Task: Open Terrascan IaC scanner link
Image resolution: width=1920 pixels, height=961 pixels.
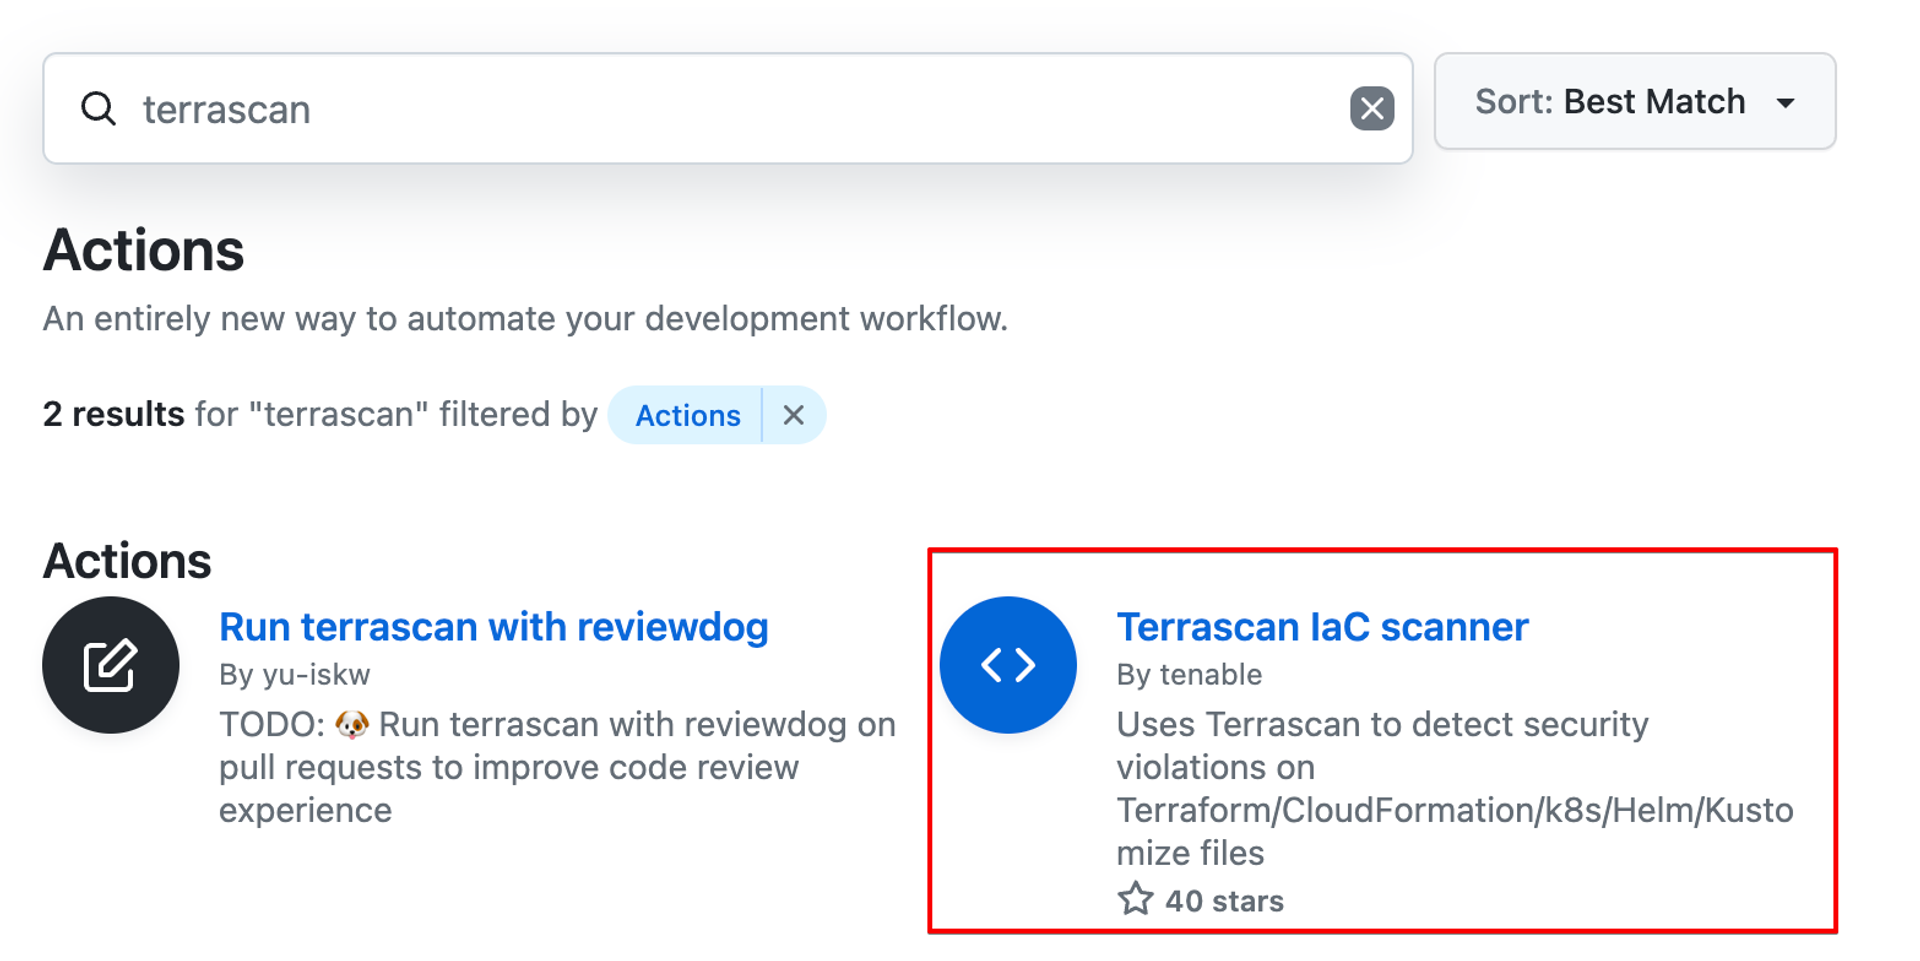Action: pos(1322,627)
